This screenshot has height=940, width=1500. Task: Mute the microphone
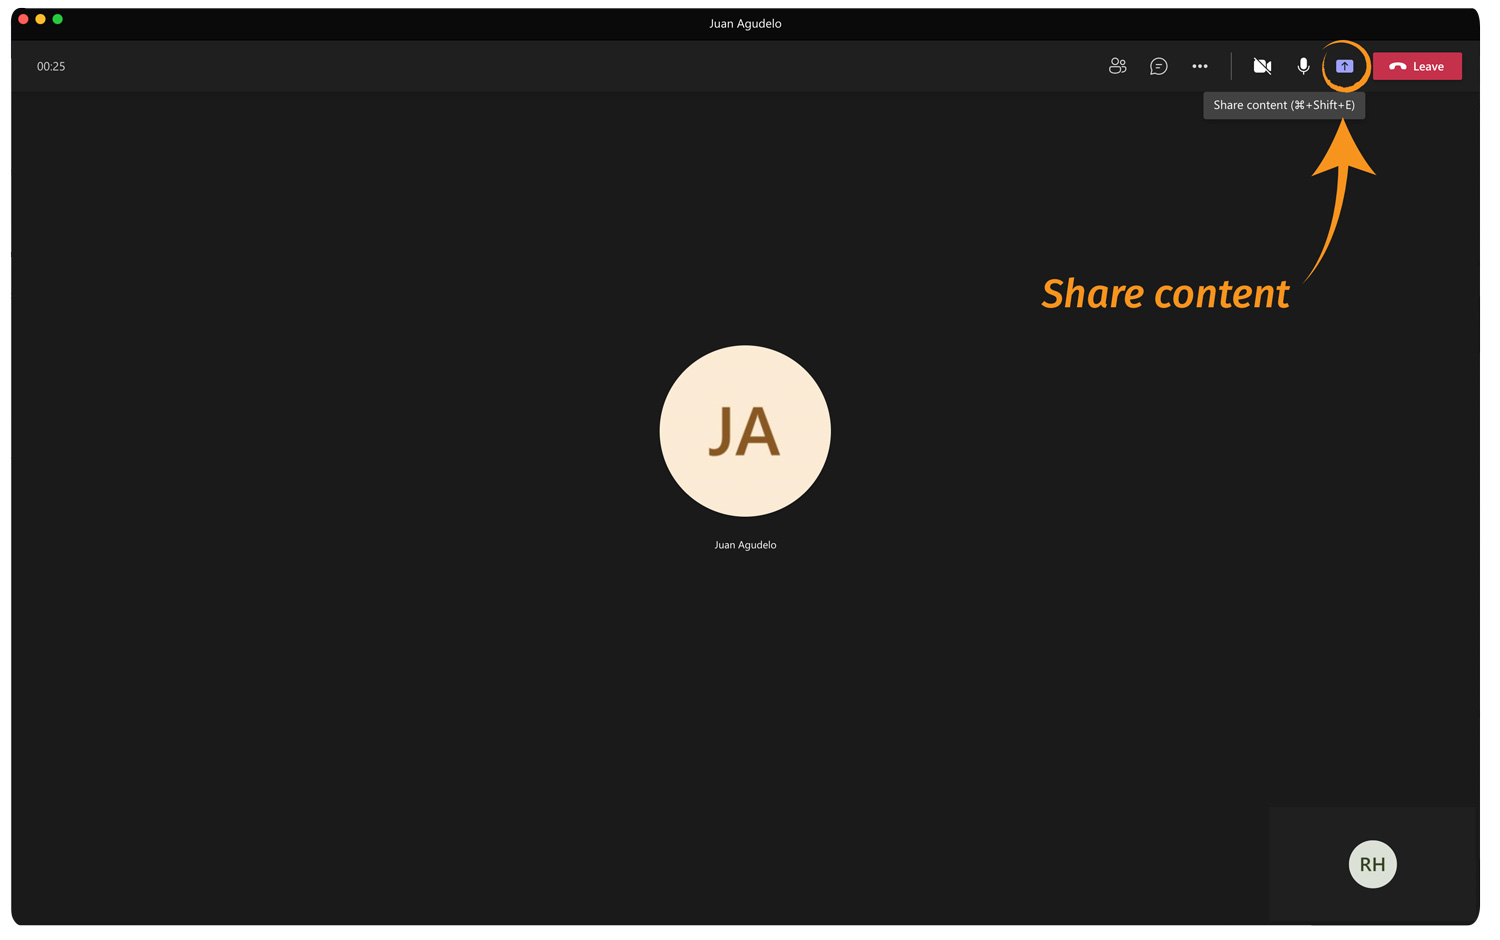tap(1303, 66)
